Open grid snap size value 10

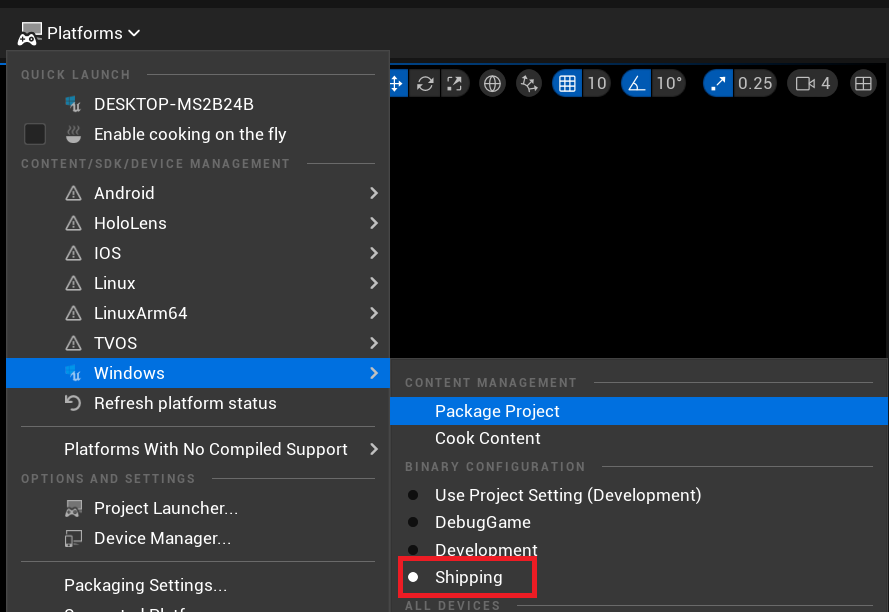[597, 83]
